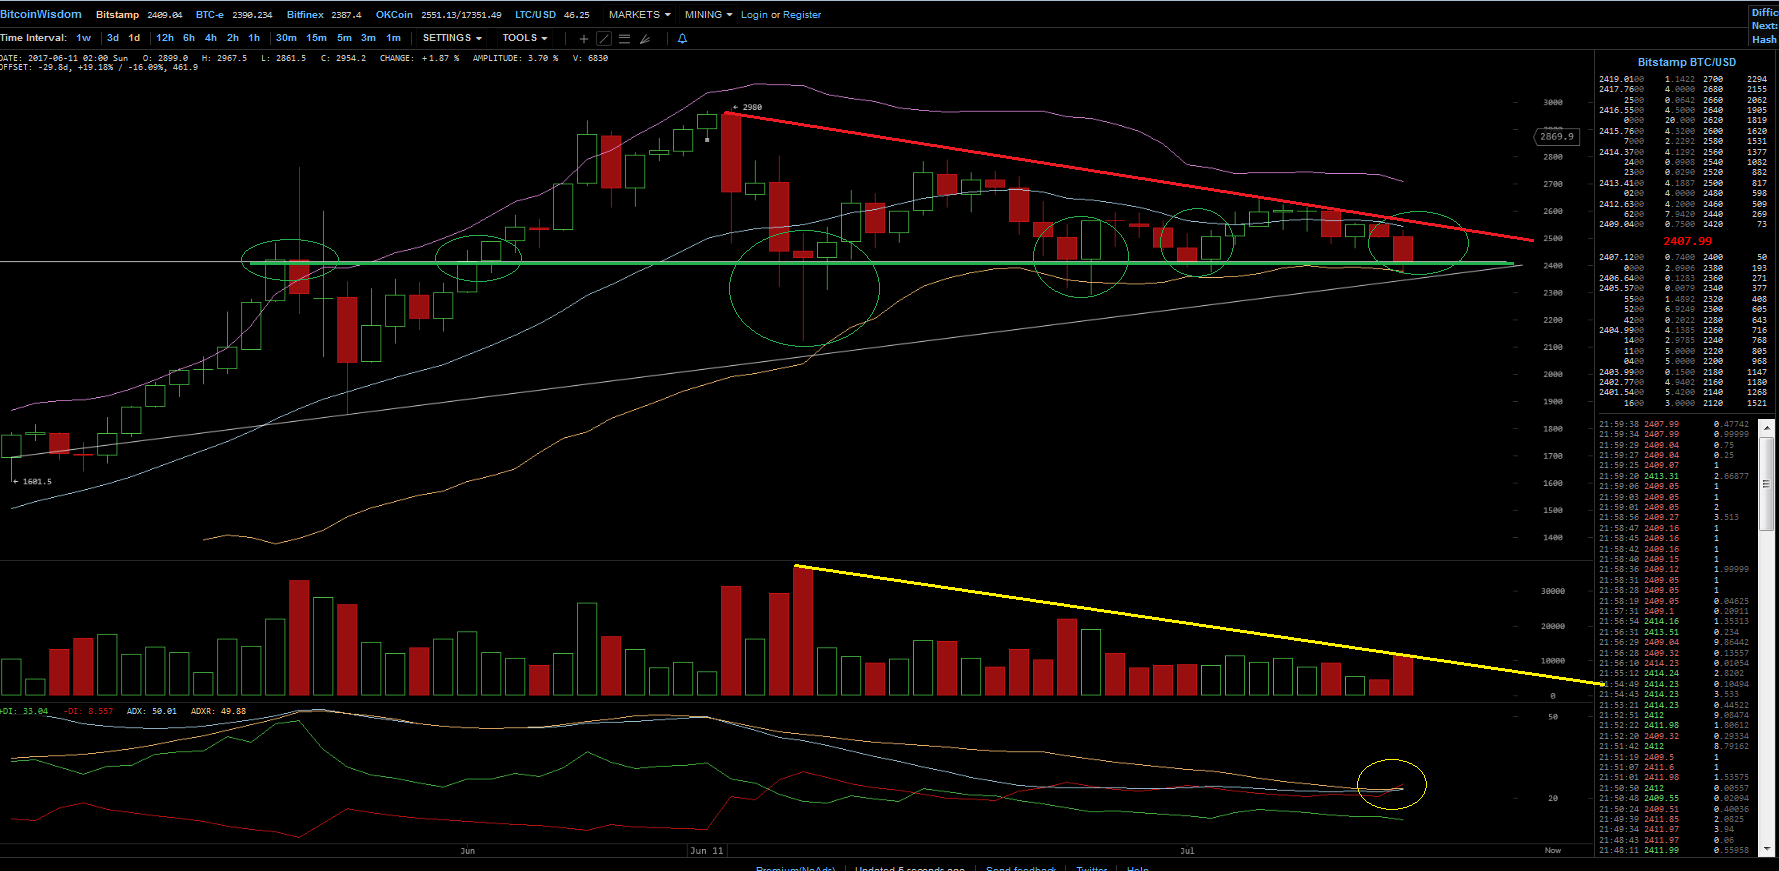Set time interval to 12h
Viewport: 1779px width, 871px height.
click(x=165, y=38)
